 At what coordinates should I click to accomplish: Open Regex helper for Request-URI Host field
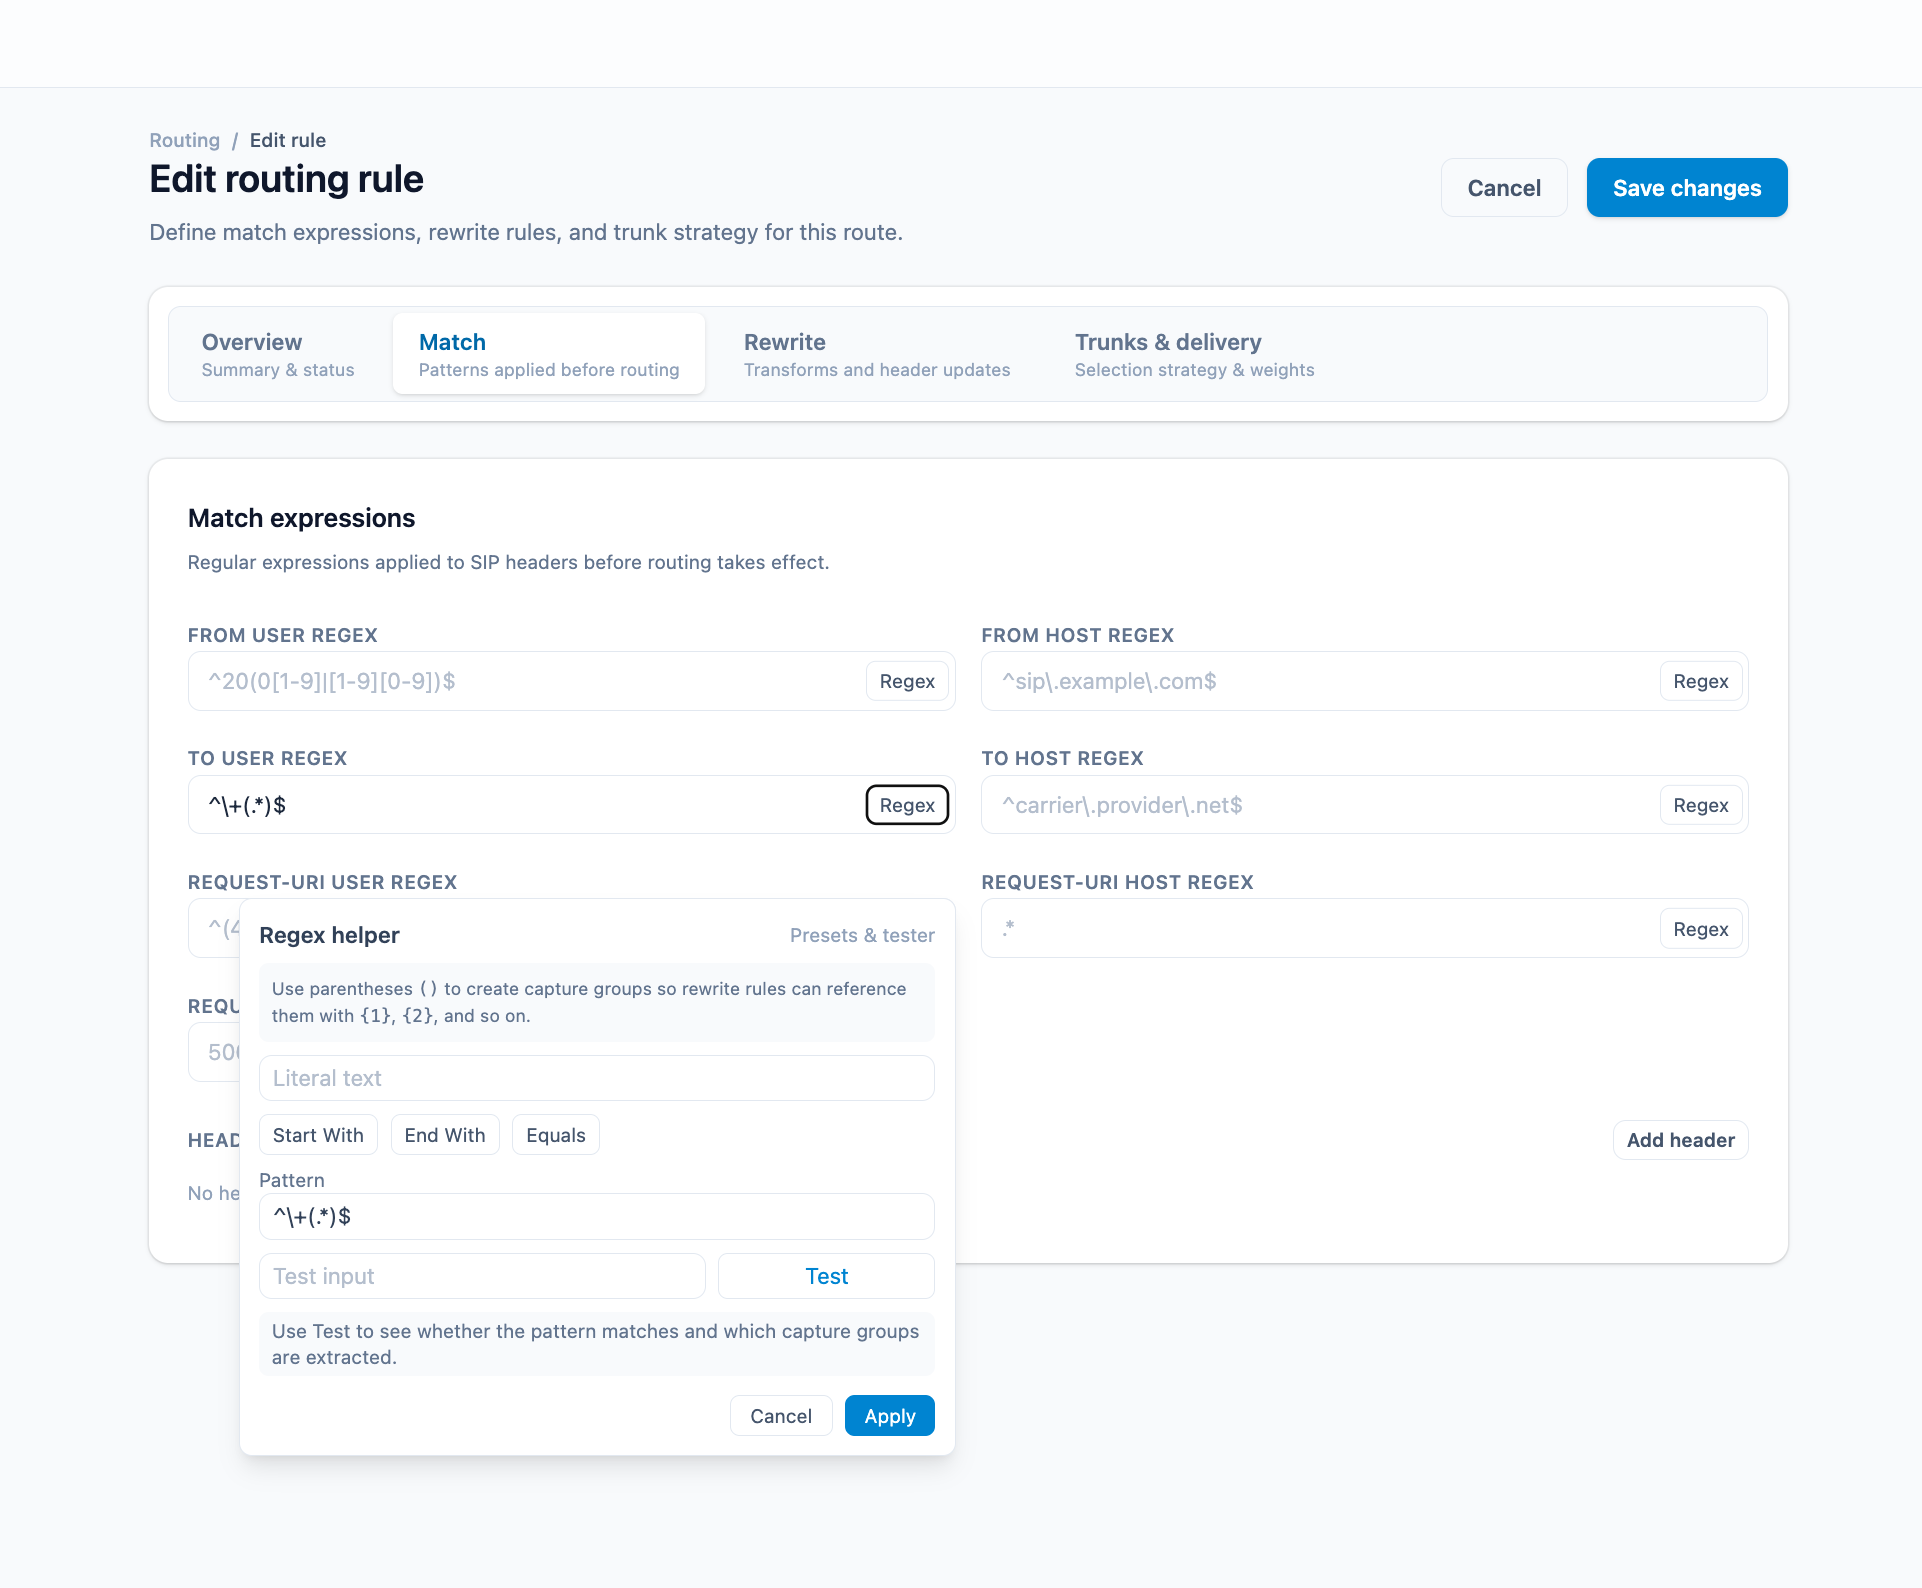coord(1700,929)
